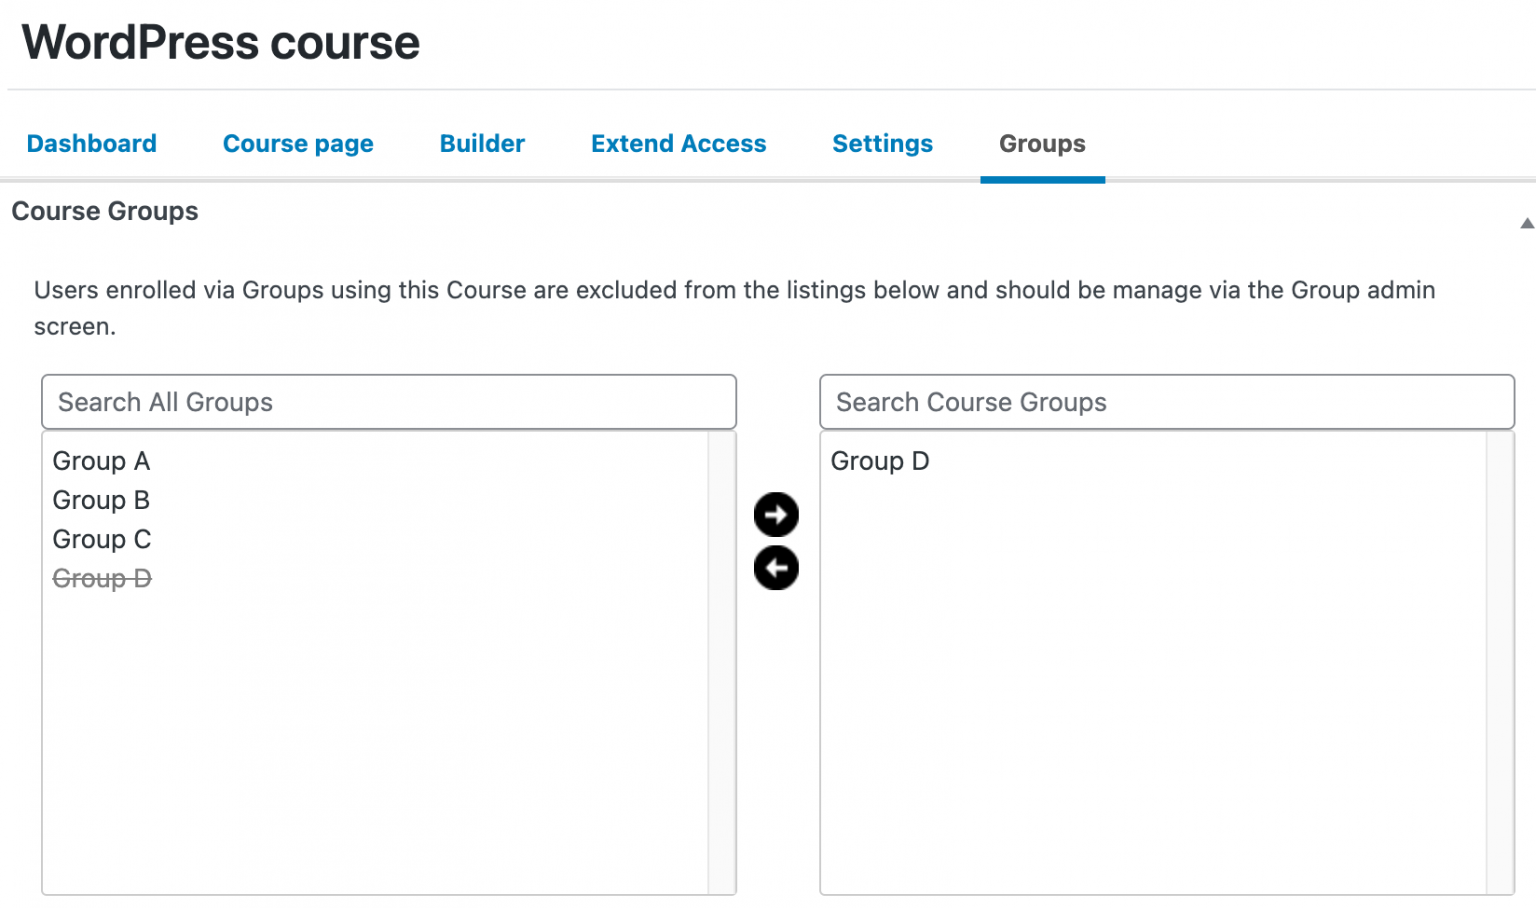Click the Course Groups section heading

pyautogui.click(x=105, y=211)
